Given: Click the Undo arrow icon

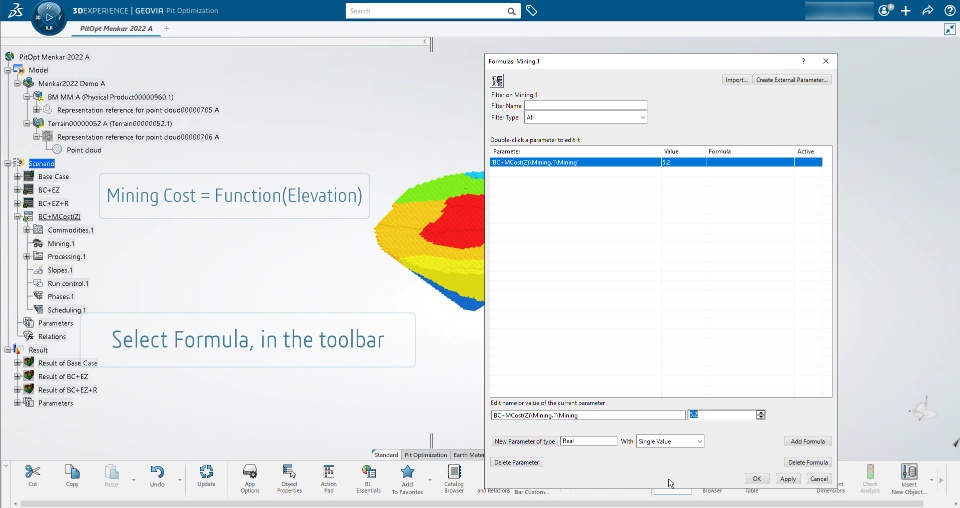Looking at the screenshot, I should tap(157, 471).
